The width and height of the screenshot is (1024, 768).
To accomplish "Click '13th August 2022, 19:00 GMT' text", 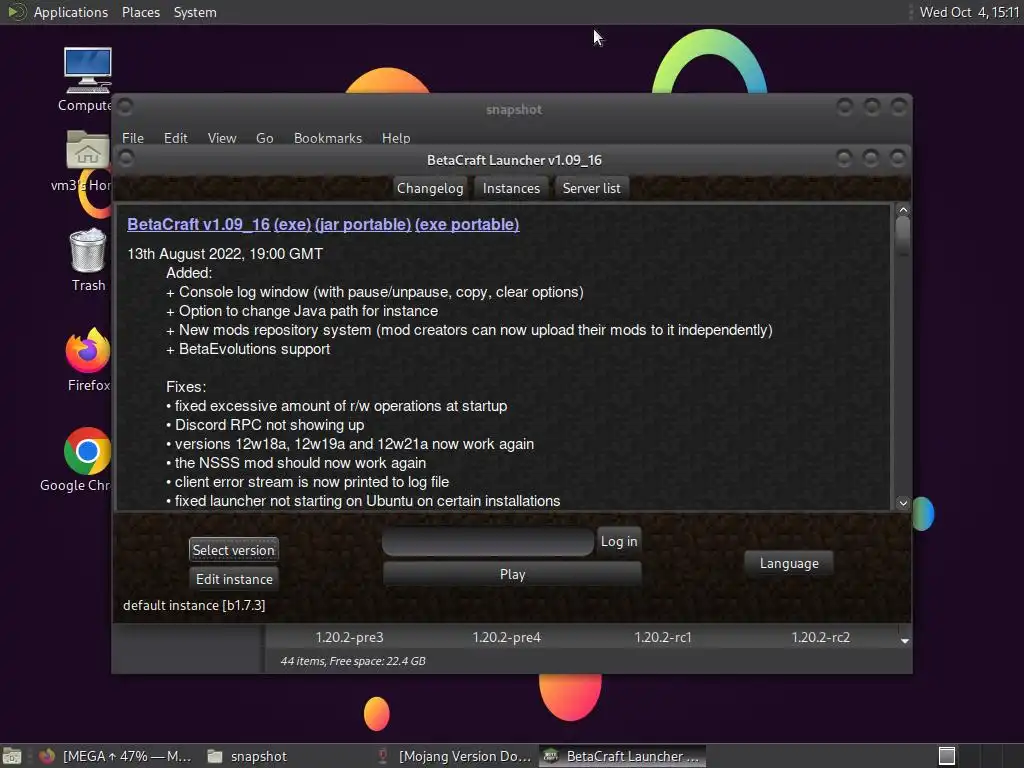I will coord(225,254).
